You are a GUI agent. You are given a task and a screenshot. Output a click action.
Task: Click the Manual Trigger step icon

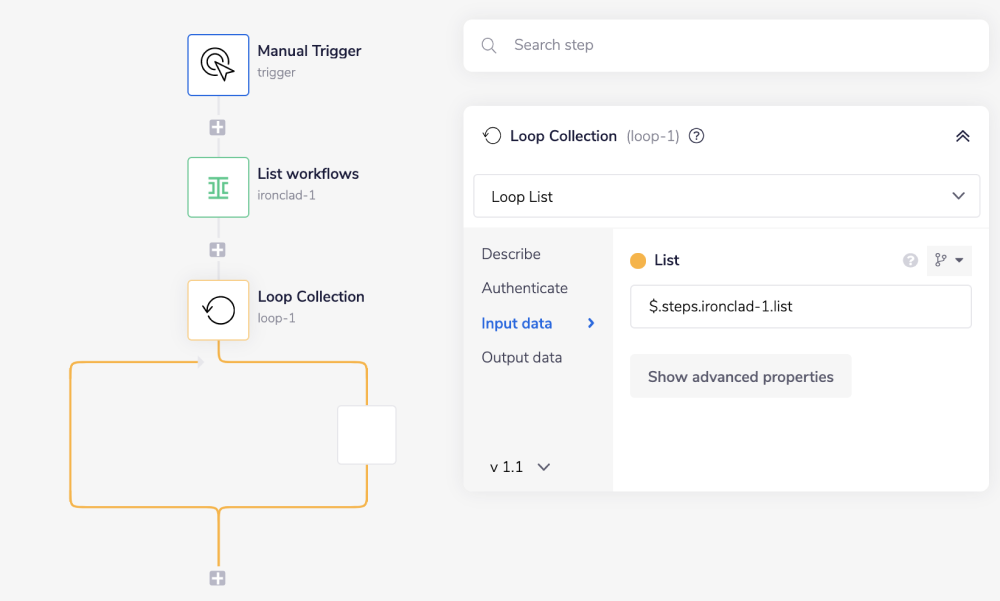tap(218, 65)
